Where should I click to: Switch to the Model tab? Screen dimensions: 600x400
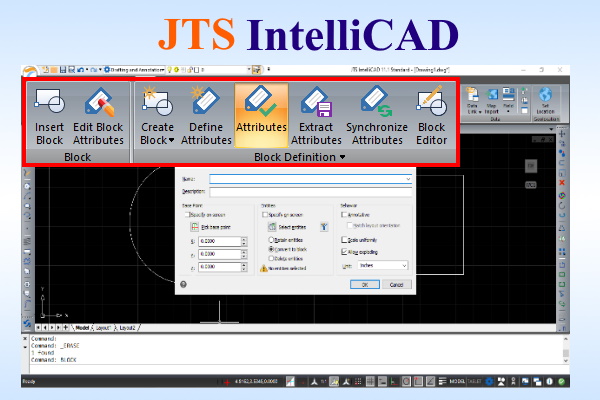coord(82,328)
